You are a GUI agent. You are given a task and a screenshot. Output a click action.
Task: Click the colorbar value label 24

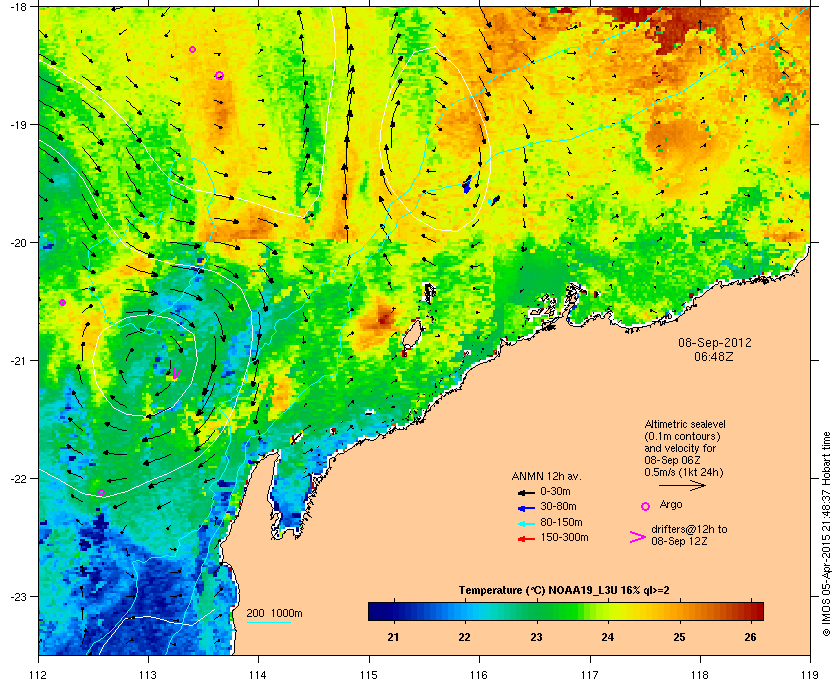pyautogui.click(x=608, y=637)
